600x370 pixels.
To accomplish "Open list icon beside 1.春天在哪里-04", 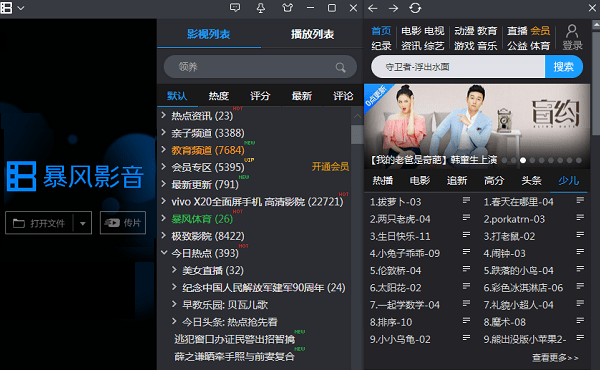I will (x=580, y=200).
